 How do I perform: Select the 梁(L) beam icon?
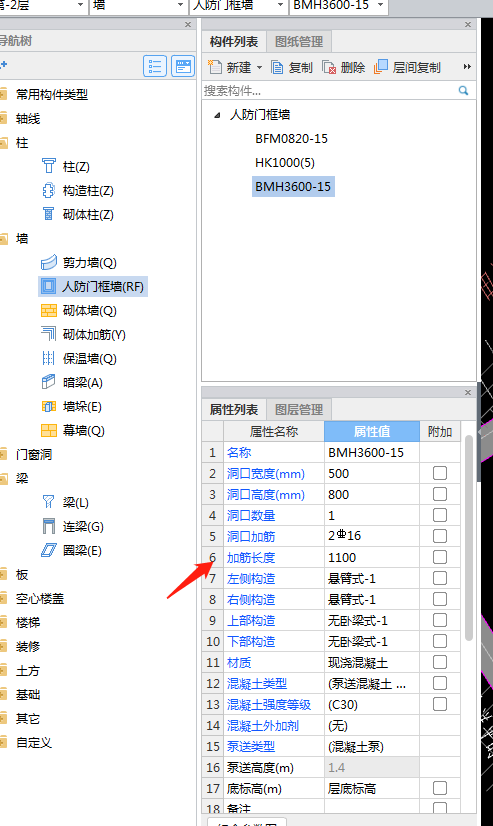(48, 502)
